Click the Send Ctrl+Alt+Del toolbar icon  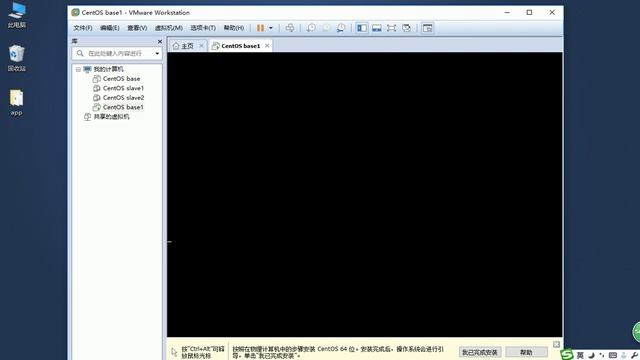coord(290,28)
